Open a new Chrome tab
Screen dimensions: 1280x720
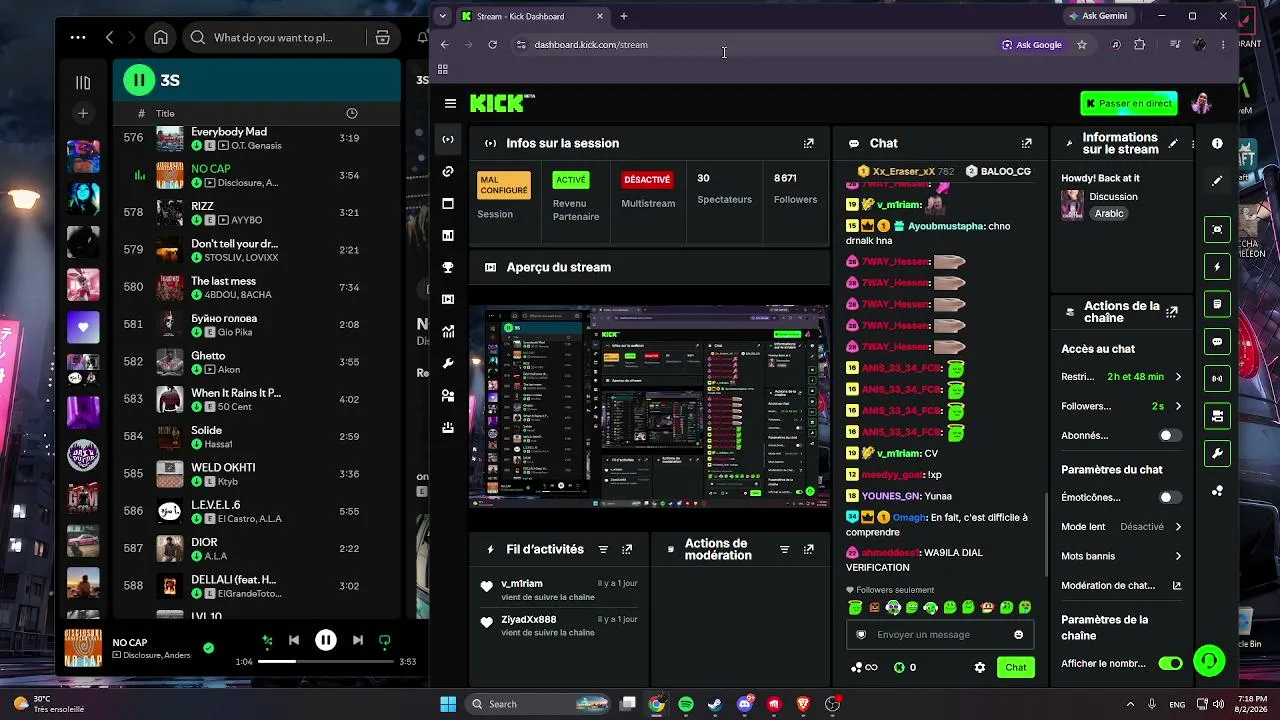coord(624,16)
